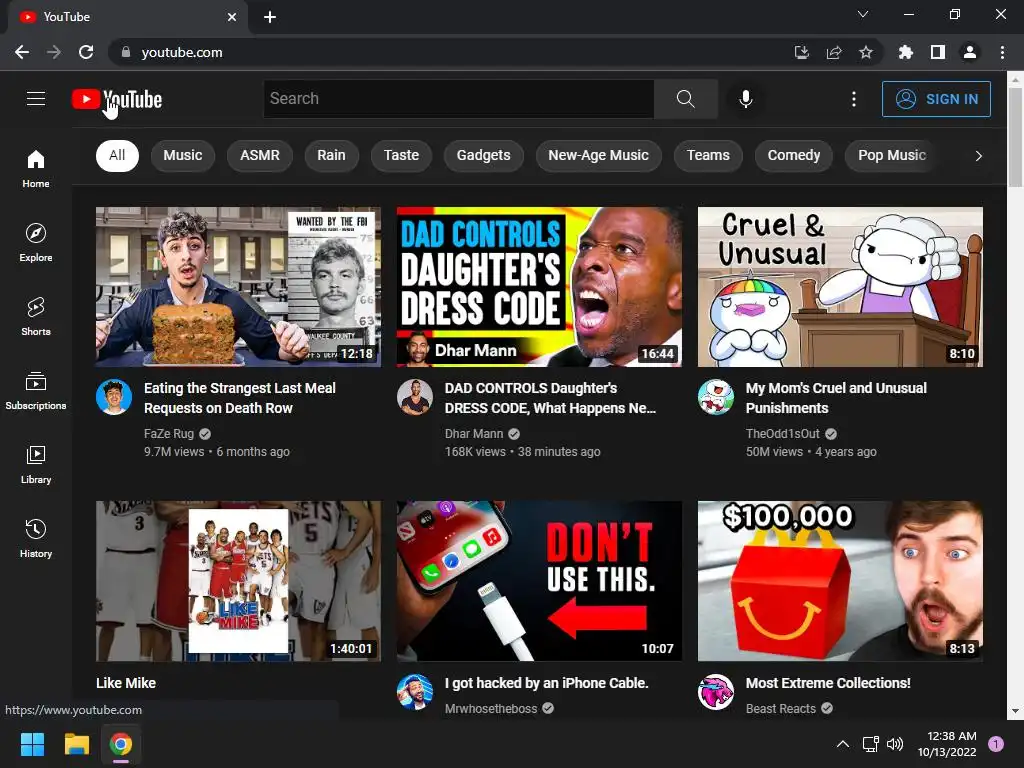1024x768 pixels.
Task: Play the Don't Use This thumbnail
Action: pos(539,581)
